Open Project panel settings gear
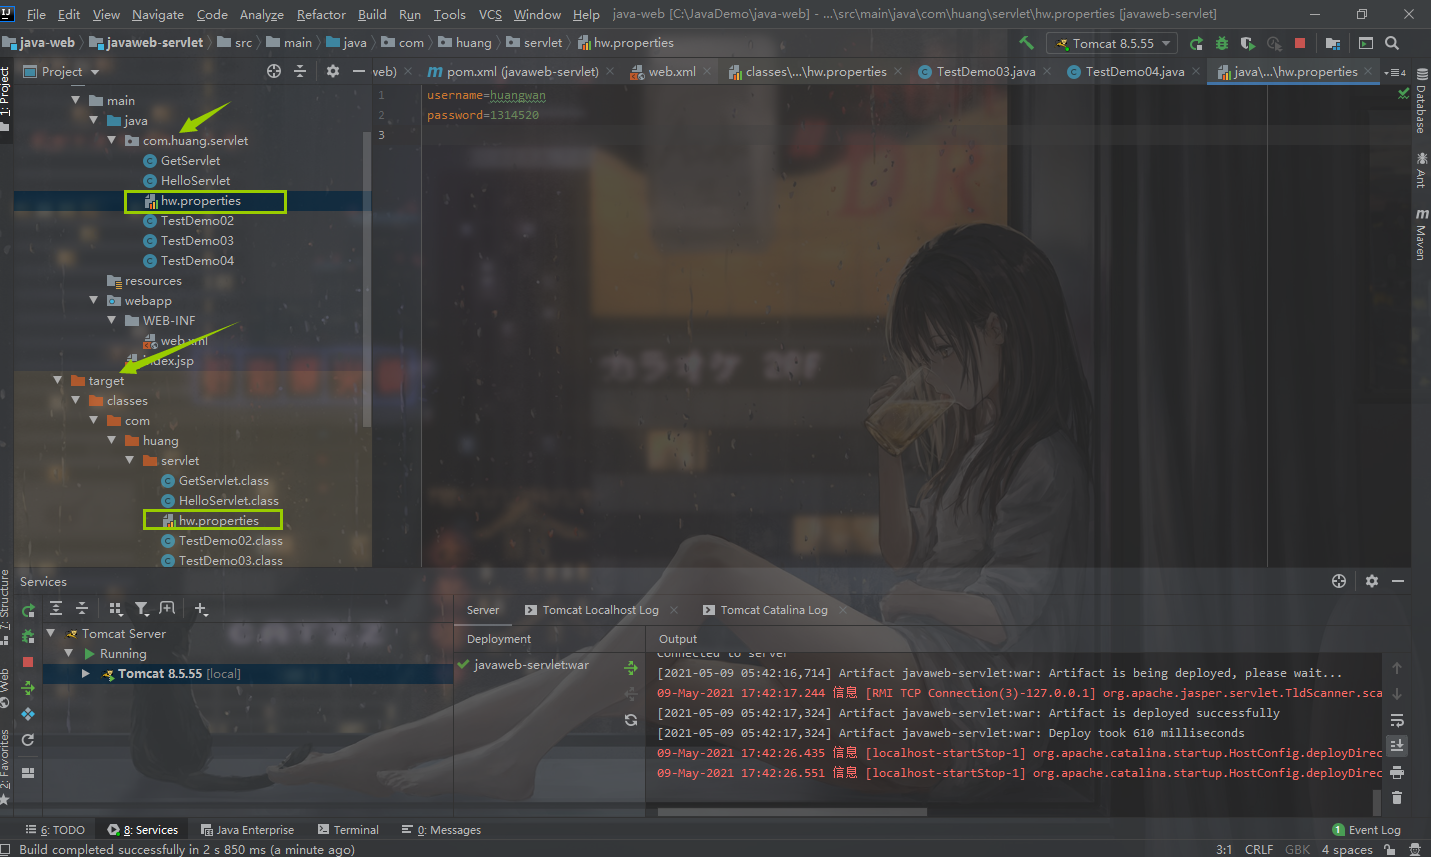 coord(333,71)
